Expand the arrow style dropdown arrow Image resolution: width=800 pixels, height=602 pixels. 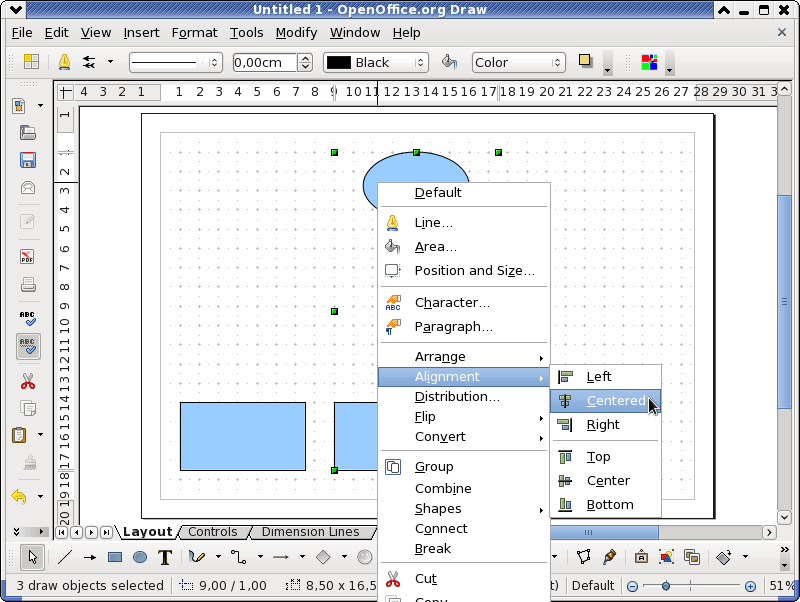click(110, 62)
